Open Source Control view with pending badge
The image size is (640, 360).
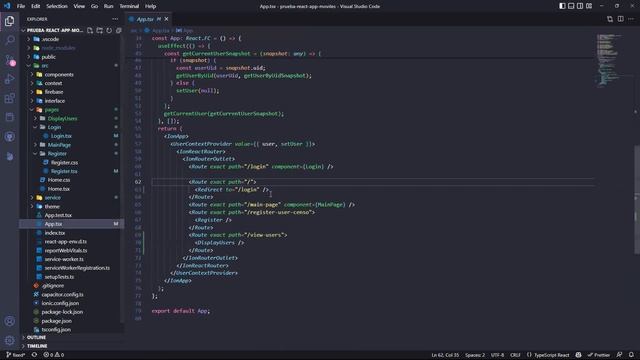coord(9,60)
